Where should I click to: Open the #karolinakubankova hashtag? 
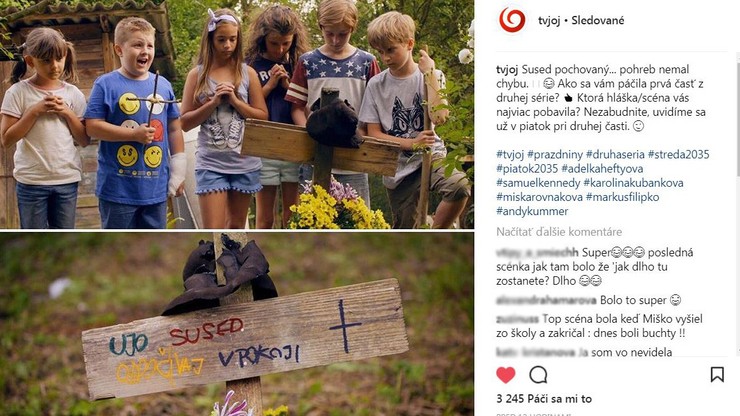click(x=633, y=183)
